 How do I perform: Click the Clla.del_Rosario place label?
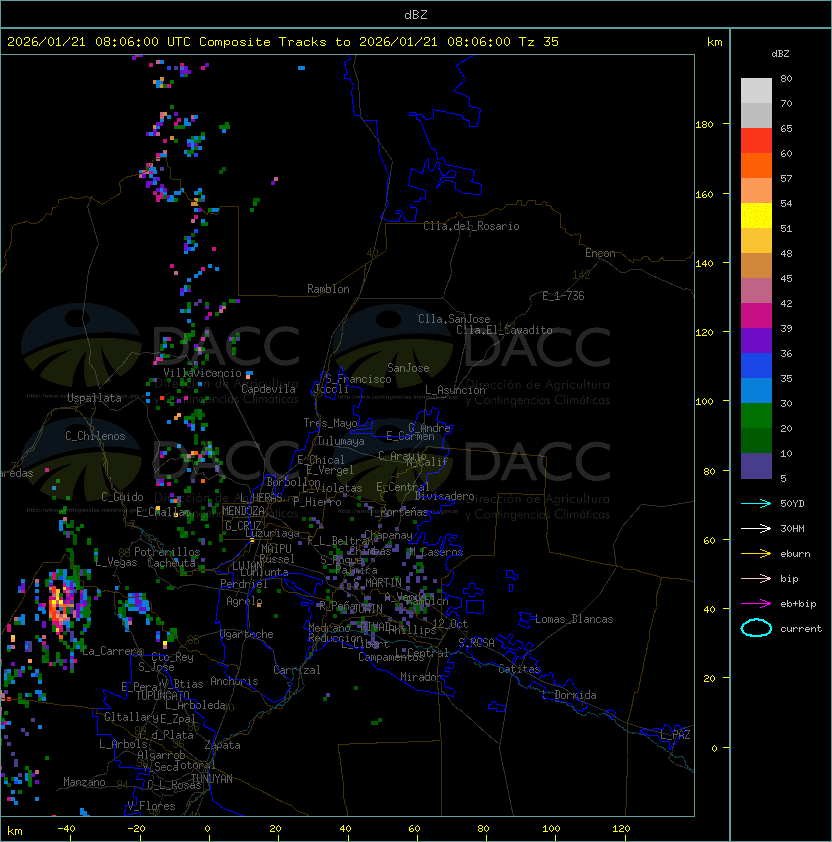tap(471, 226)
